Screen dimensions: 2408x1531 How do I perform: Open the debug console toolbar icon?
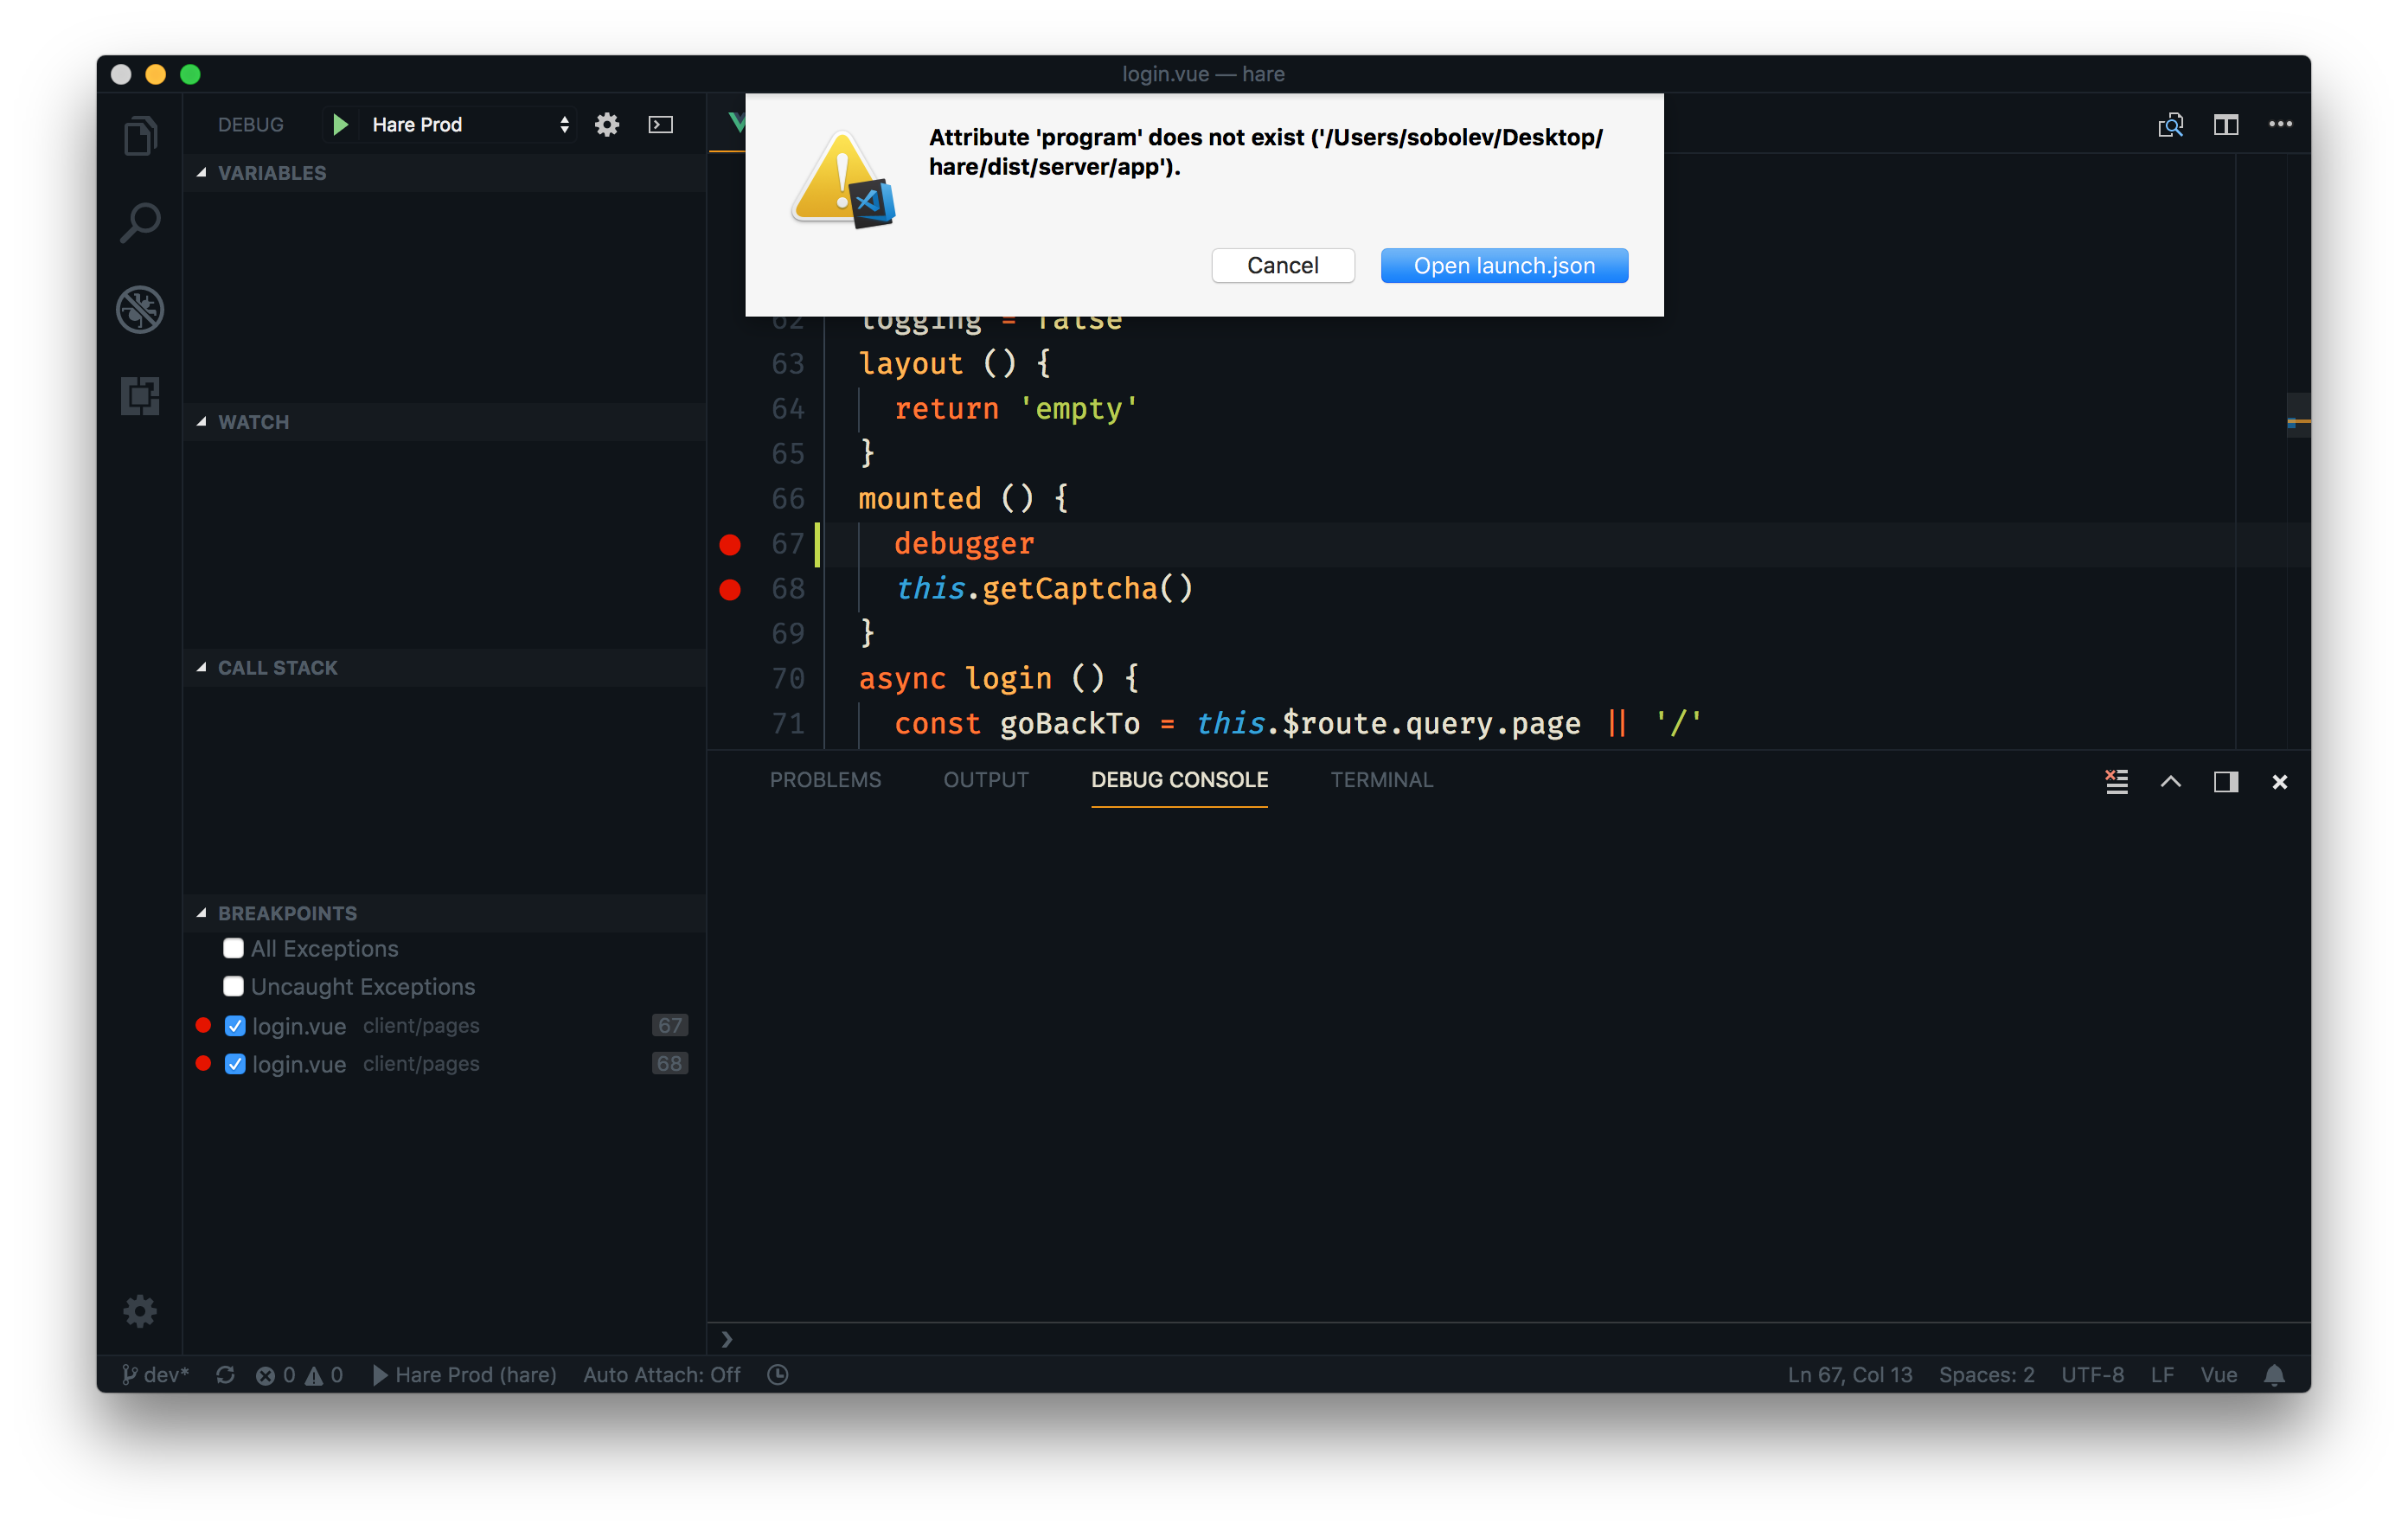tap(661, 124)
